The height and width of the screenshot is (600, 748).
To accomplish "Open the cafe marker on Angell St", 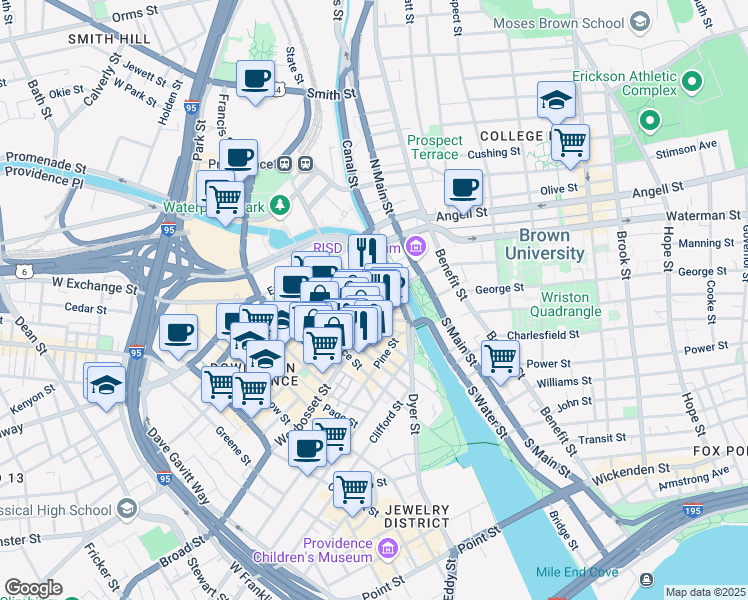I will coord(463,189).
